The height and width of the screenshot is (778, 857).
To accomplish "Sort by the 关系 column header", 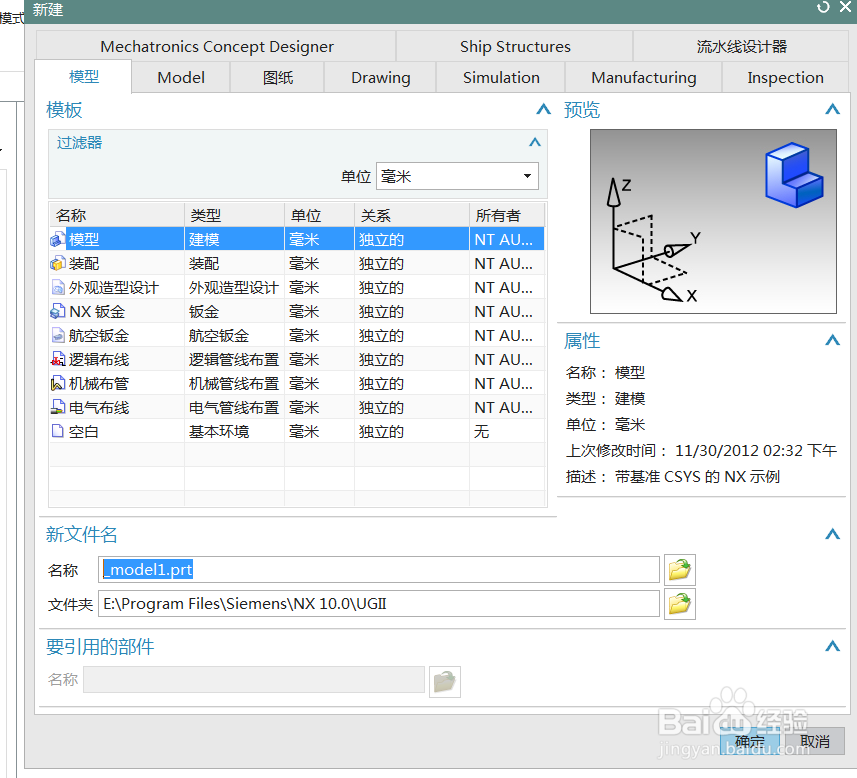I will pyautogui.click(x=412, y=215).
